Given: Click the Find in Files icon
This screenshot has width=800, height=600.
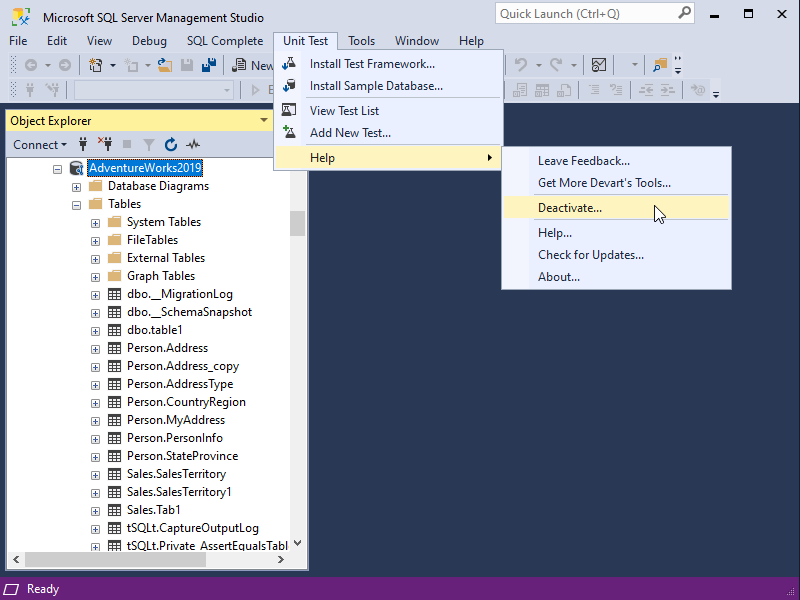Looking at the screenshot, I should [660, 65].
